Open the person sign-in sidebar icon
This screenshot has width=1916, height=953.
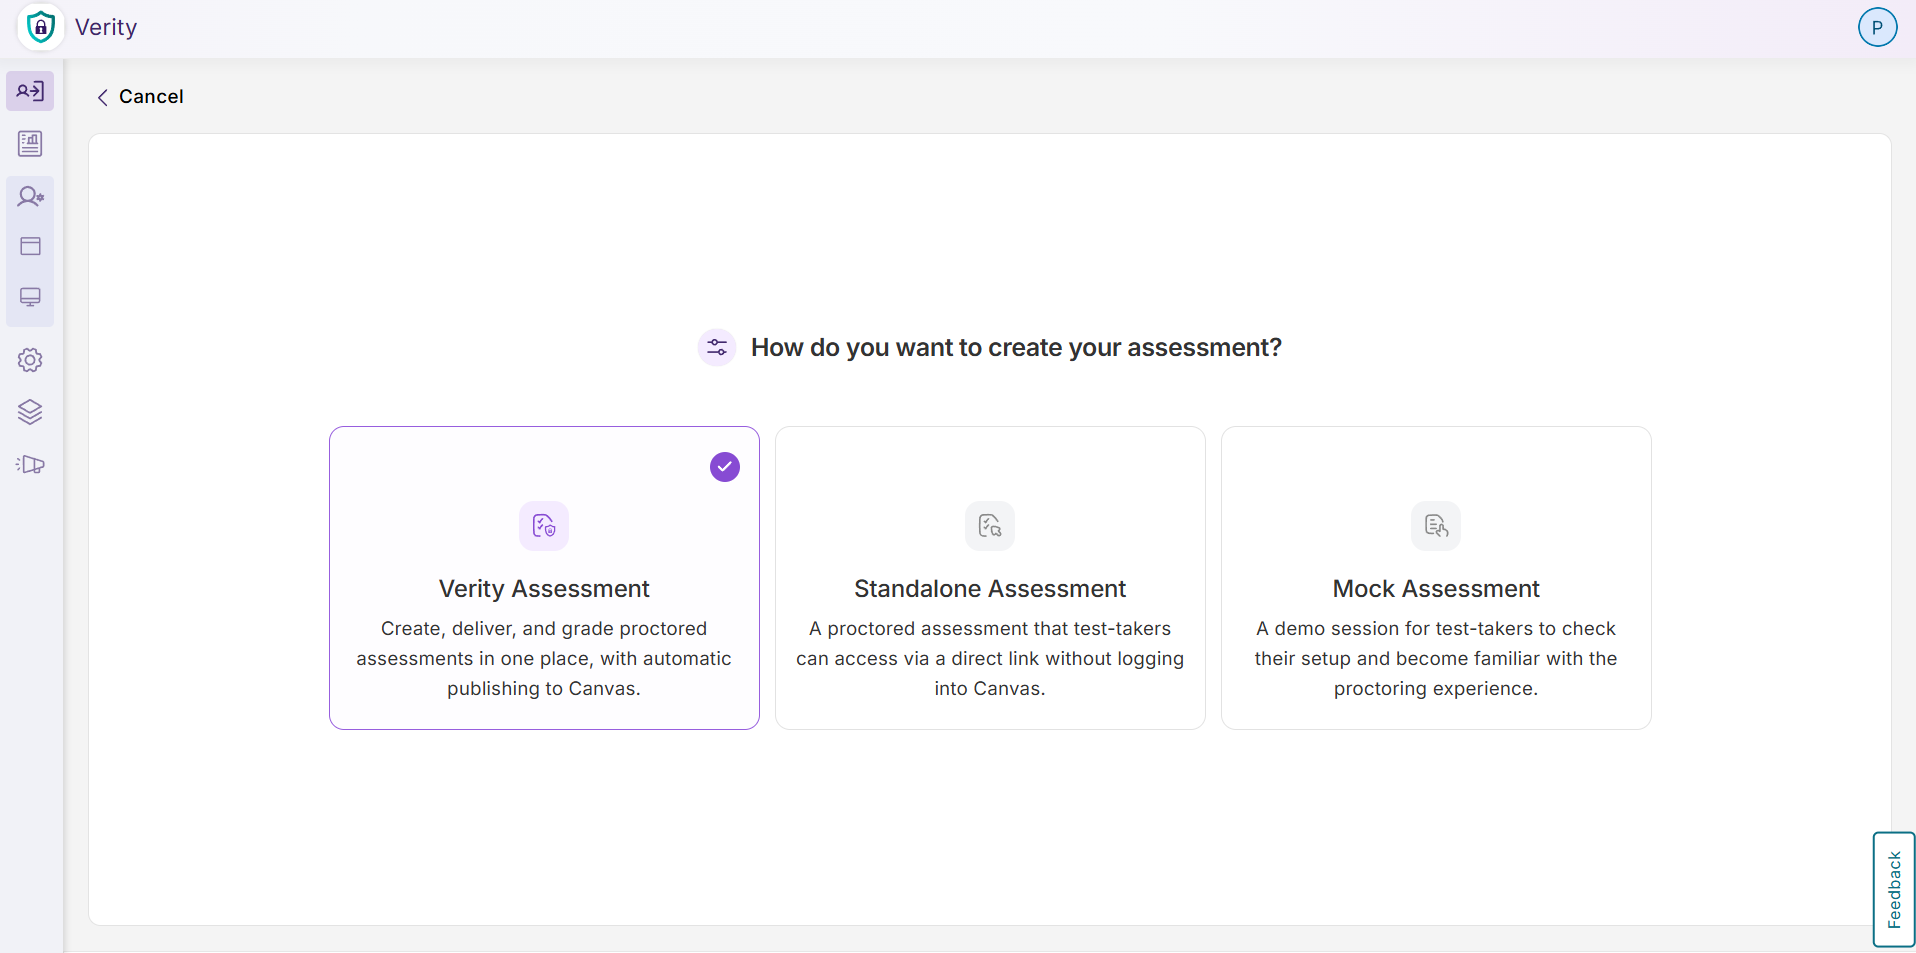(x=30, y=91)
